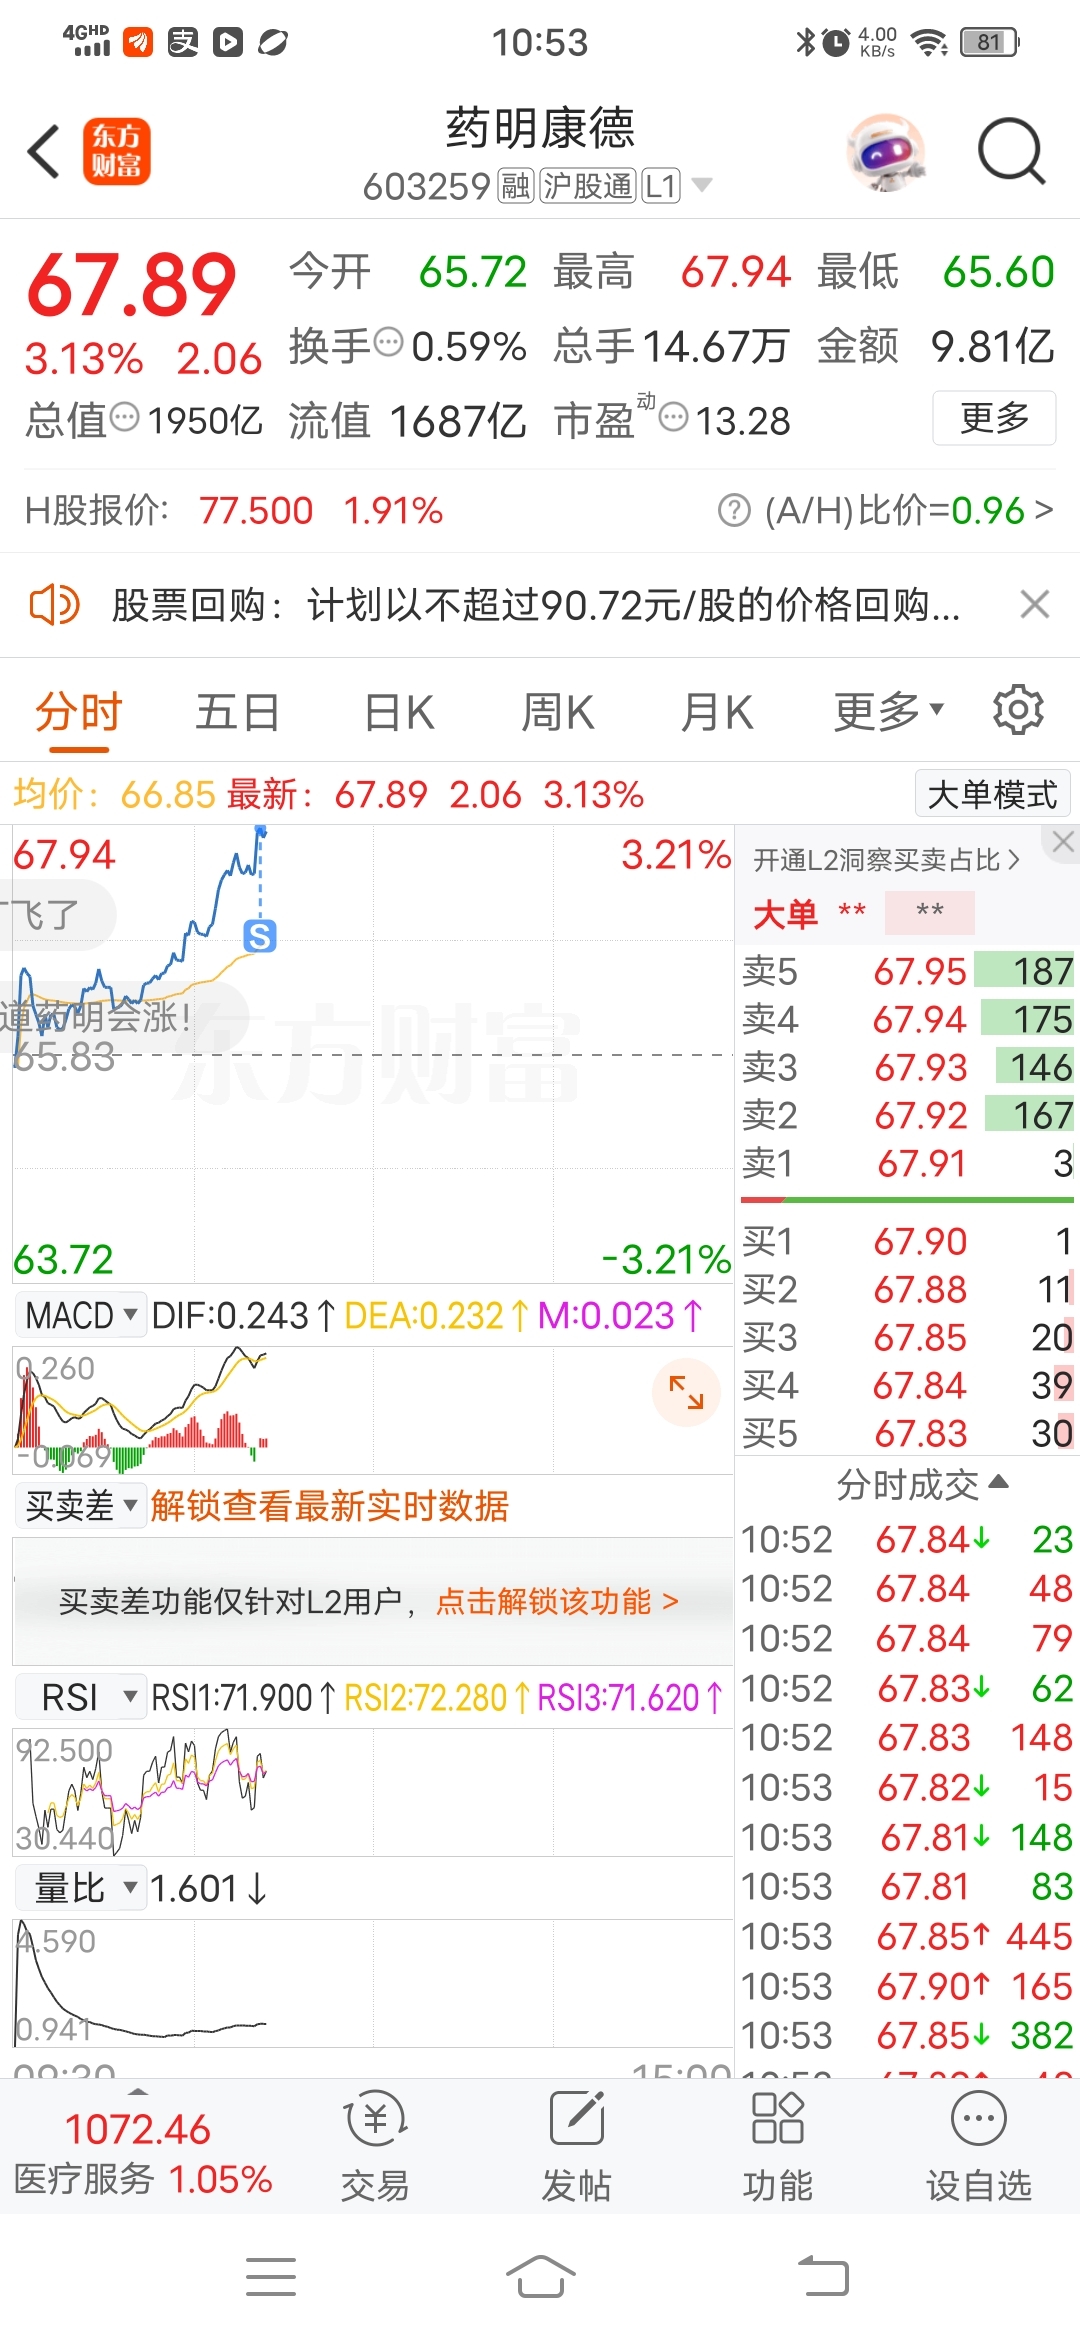The width and height of the screenshot is (1080, 2340).
Task: Dismiss the 股票回购 announcement banner
Action: (x=1034, y=605)
